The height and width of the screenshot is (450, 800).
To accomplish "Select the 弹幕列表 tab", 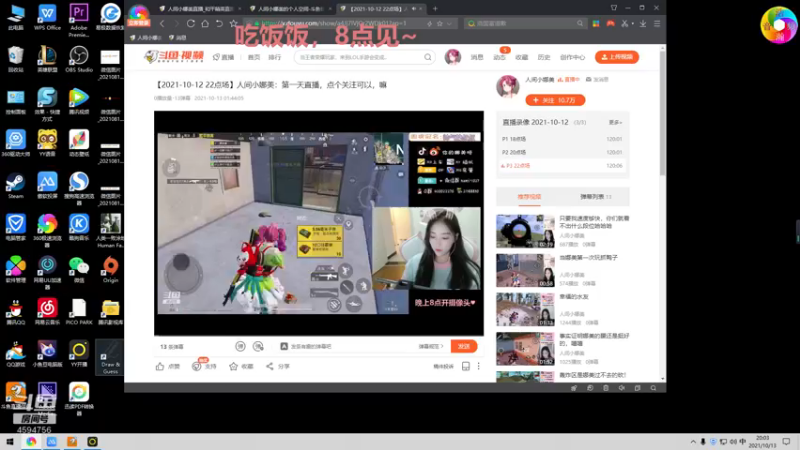I will click(x=595, y=196).
